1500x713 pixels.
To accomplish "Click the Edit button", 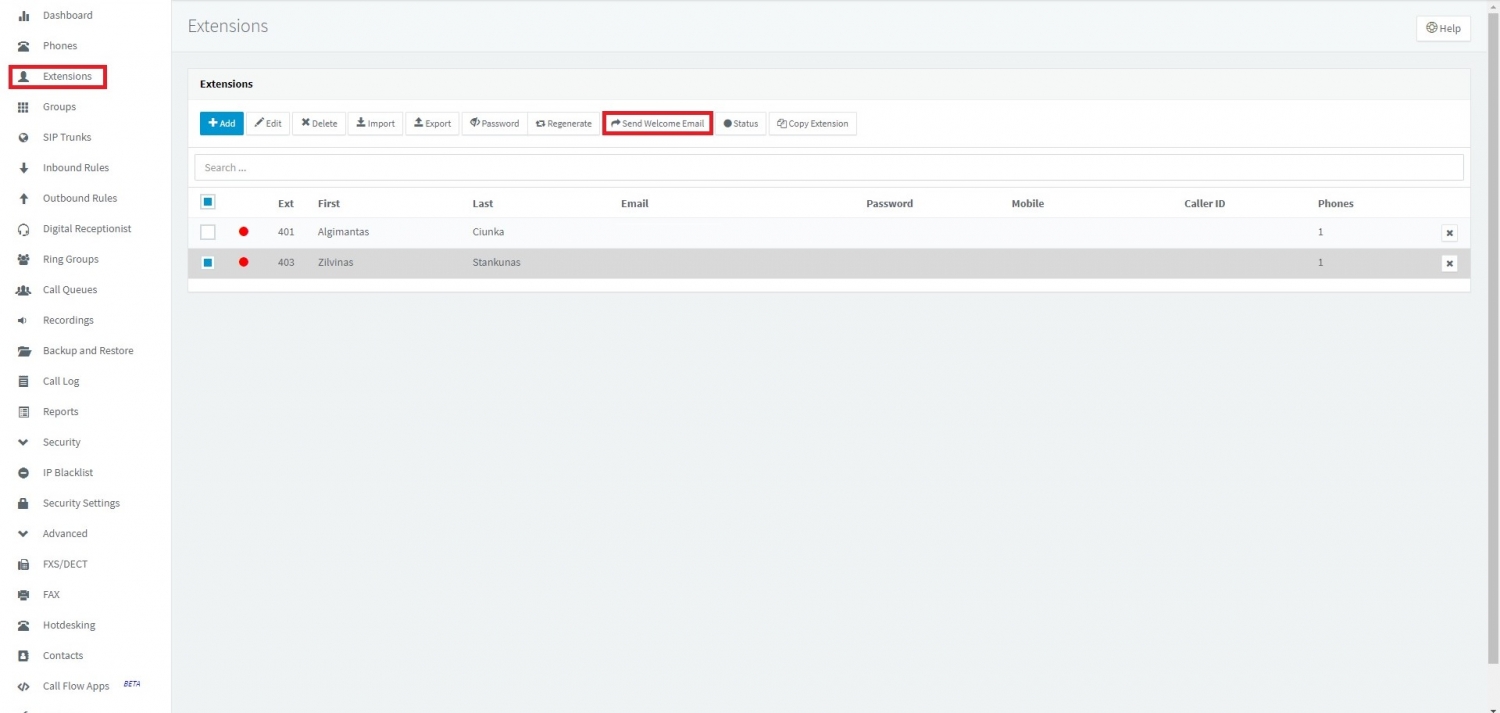I will click(268, 124).
